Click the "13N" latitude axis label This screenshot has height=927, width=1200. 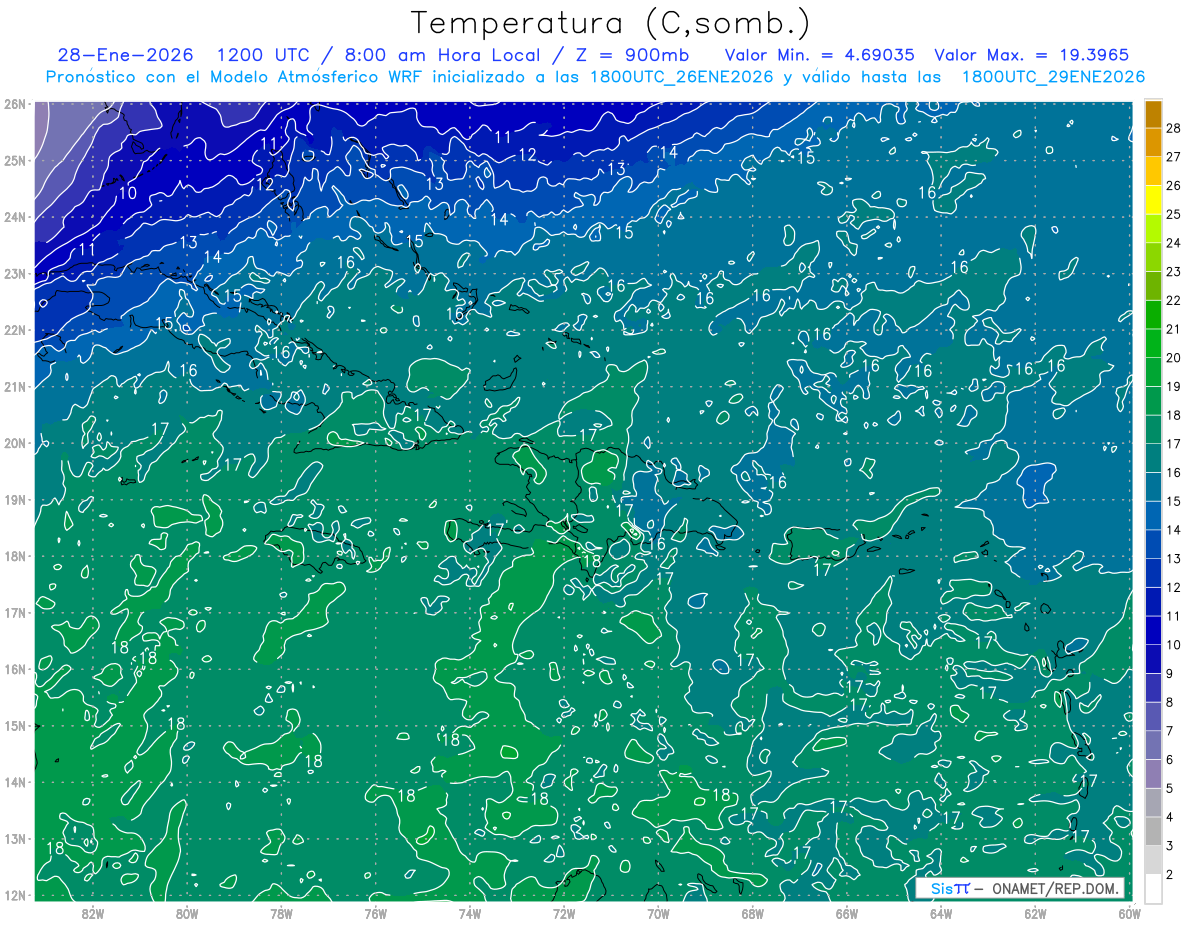coord(15,838)
